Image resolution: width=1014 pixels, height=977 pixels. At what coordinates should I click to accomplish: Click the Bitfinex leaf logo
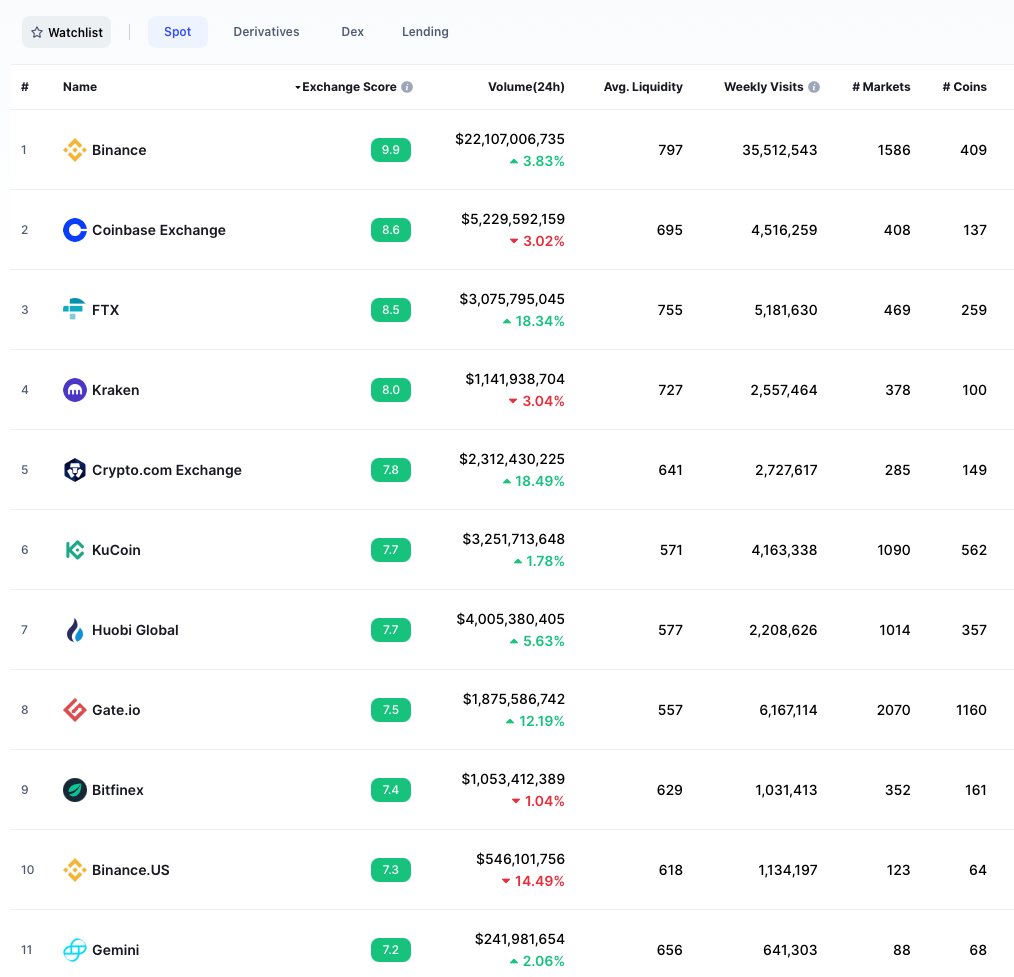[x=74, y=790]
